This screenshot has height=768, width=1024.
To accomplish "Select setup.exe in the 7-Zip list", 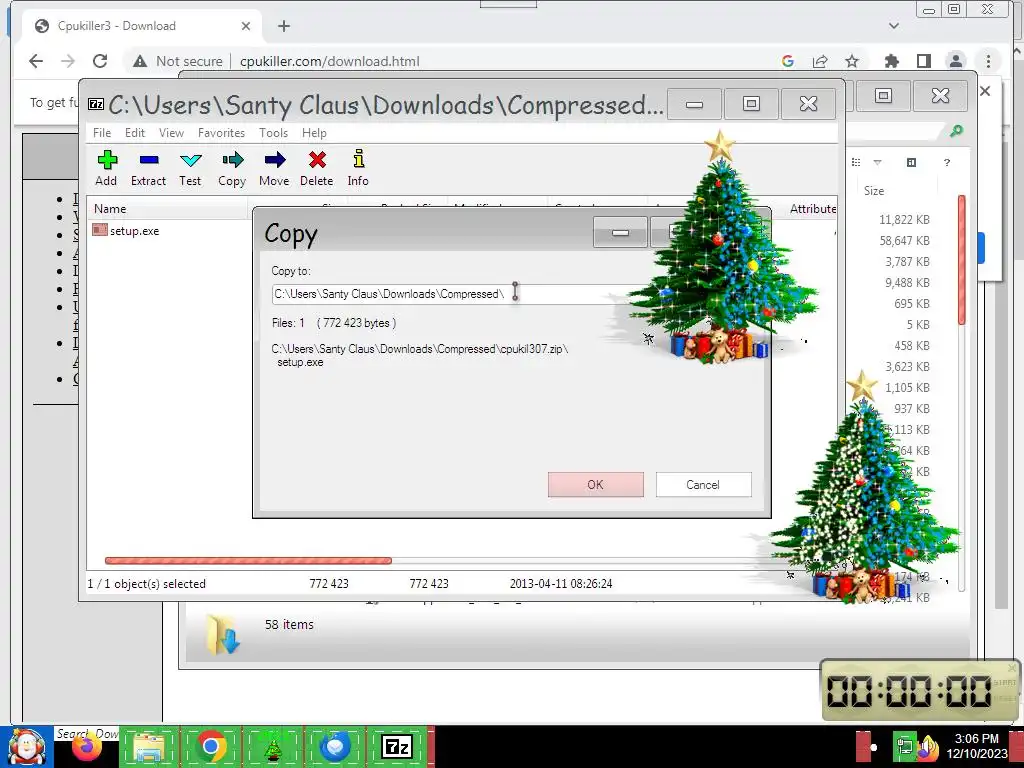I will point(126,231).
